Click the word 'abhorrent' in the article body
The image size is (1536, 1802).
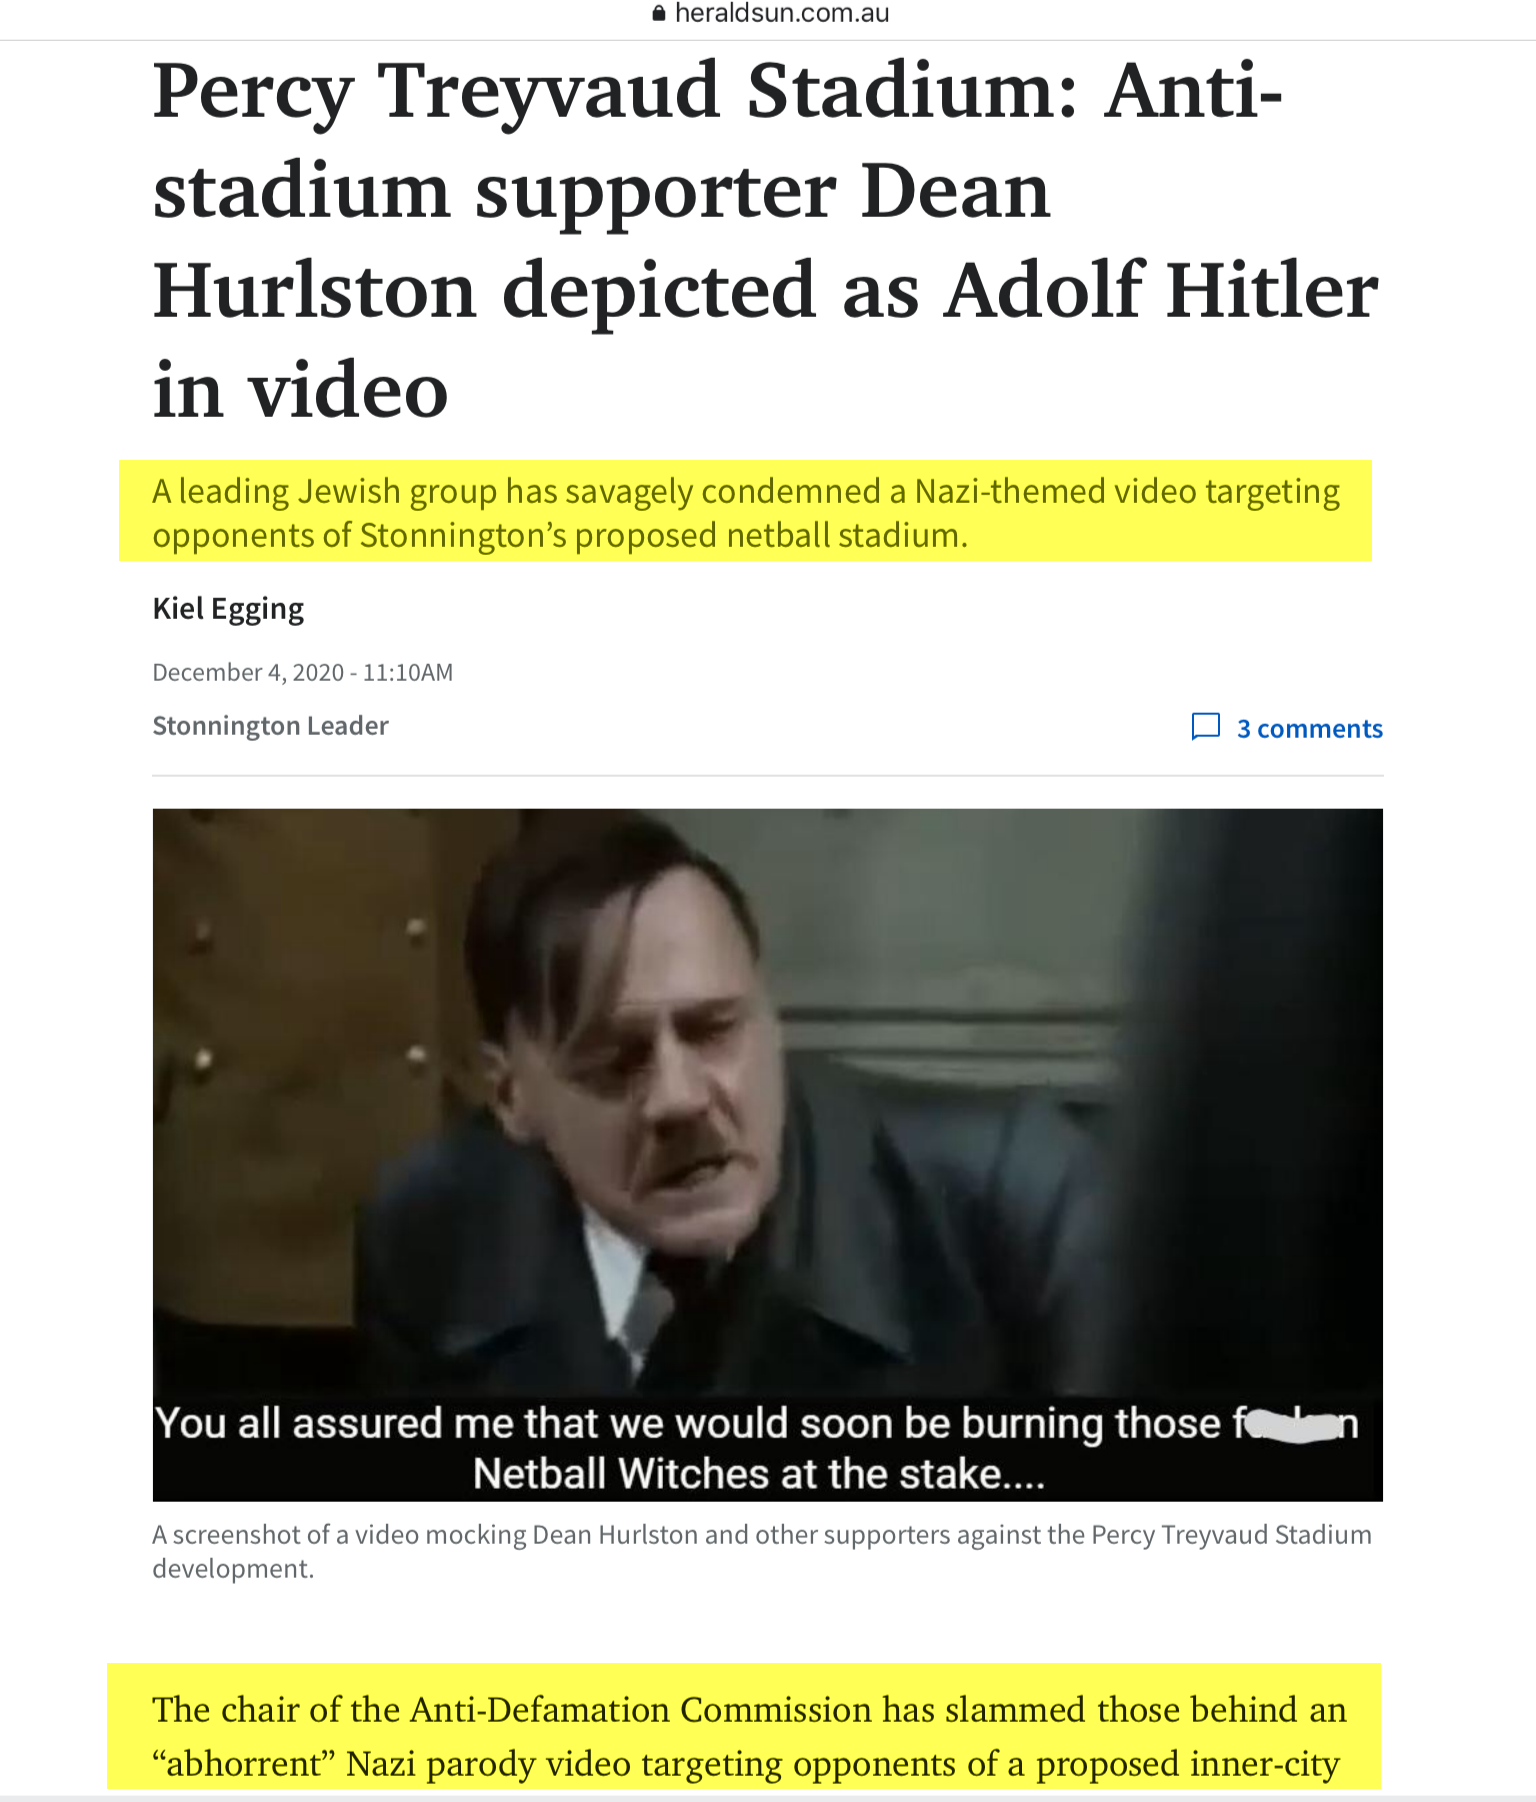click(243, 1763)
